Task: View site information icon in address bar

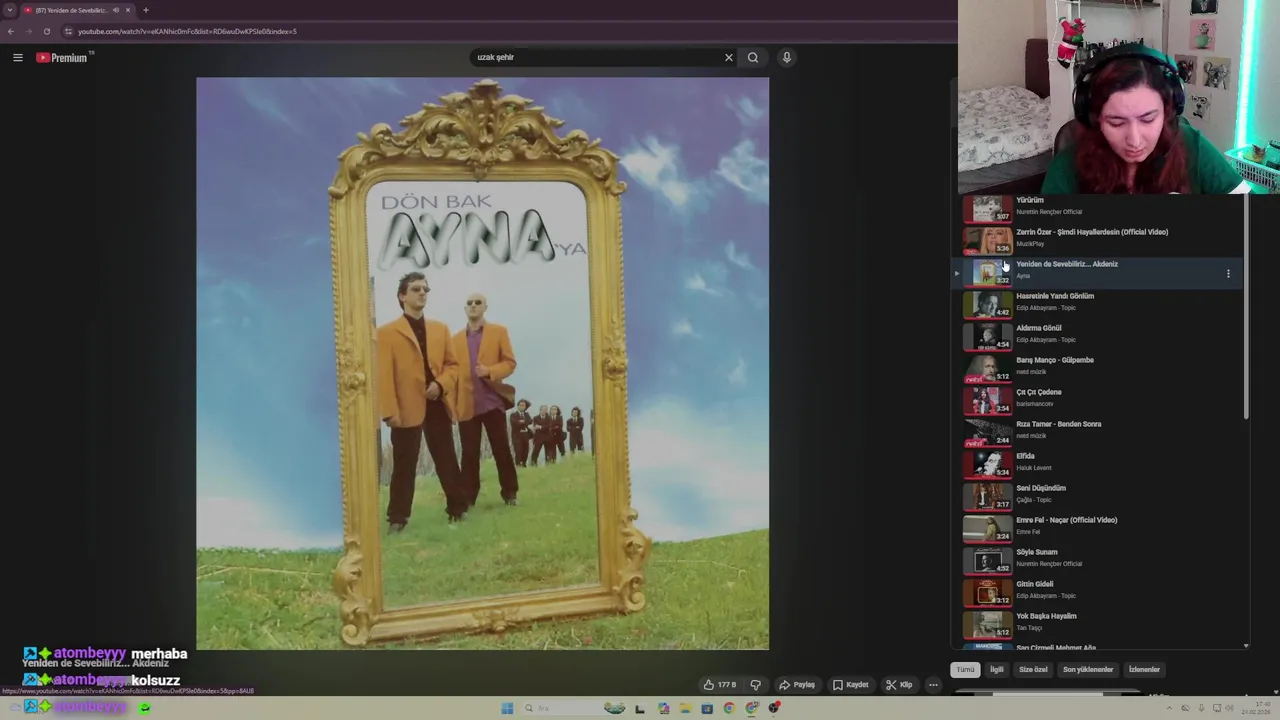Action: (x=68, y=31)
